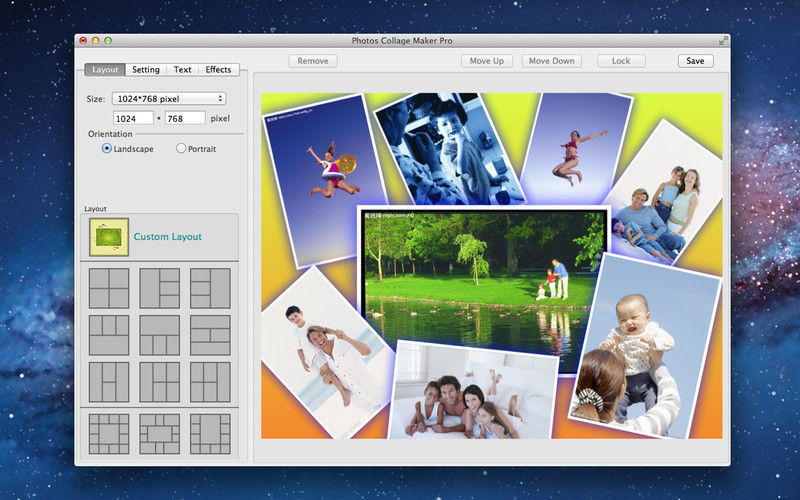This screenshot has width=800, height=500.
Task: Select layout with tall center and cells on three sides
Action: coord(210,434)
